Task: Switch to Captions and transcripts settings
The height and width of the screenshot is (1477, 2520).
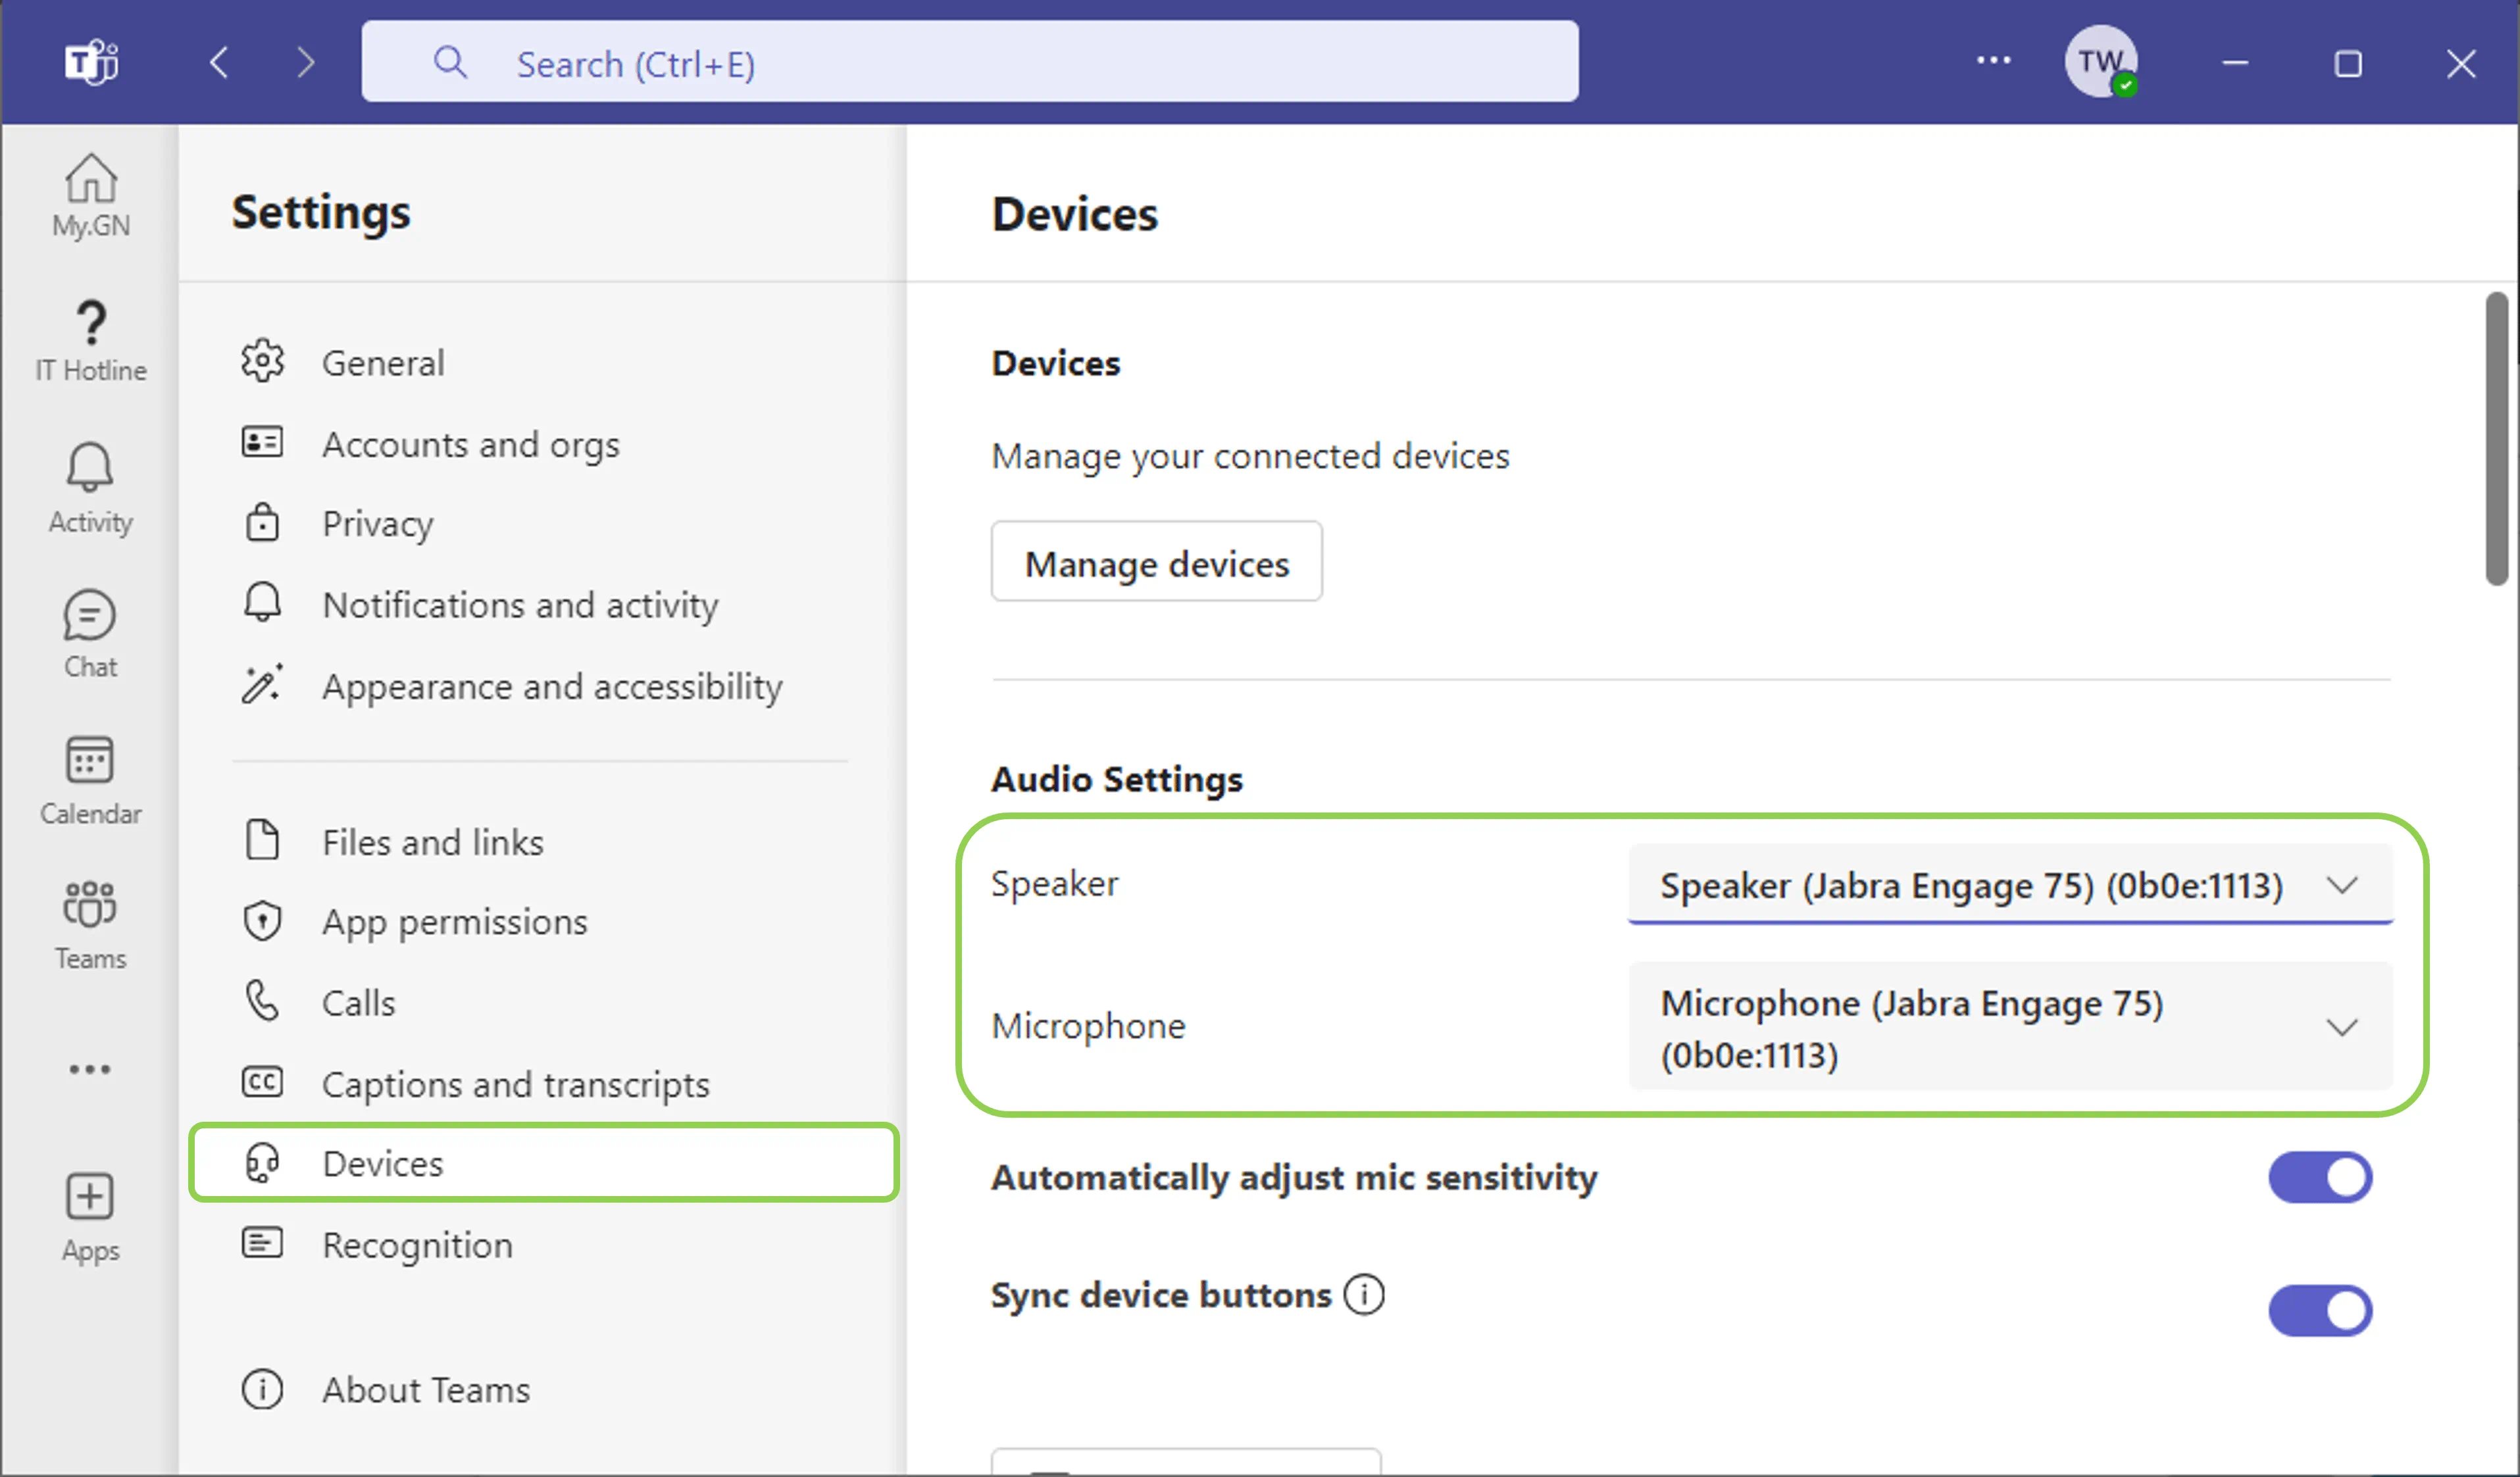Action: coord(515,1084)
